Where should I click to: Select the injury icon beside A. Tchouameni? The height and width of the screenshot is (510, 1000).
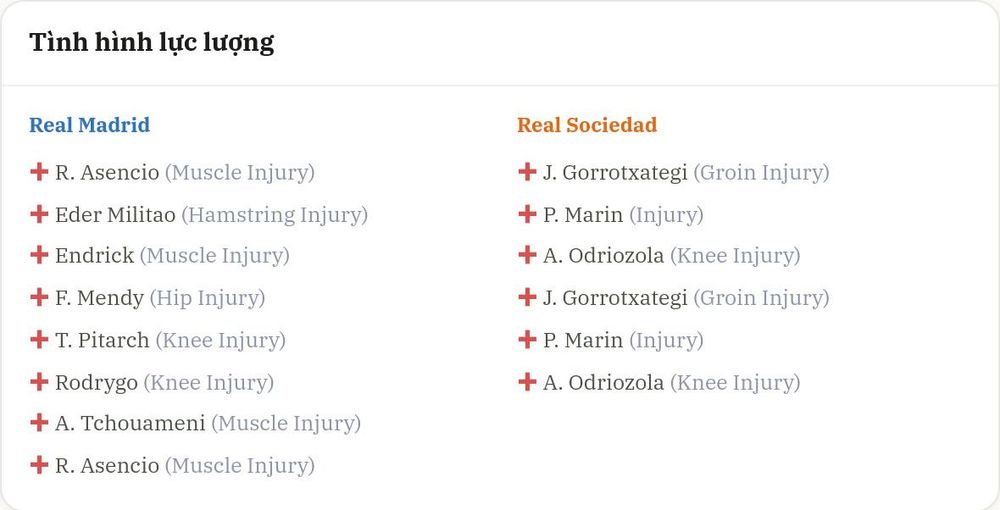coord(39,423)
